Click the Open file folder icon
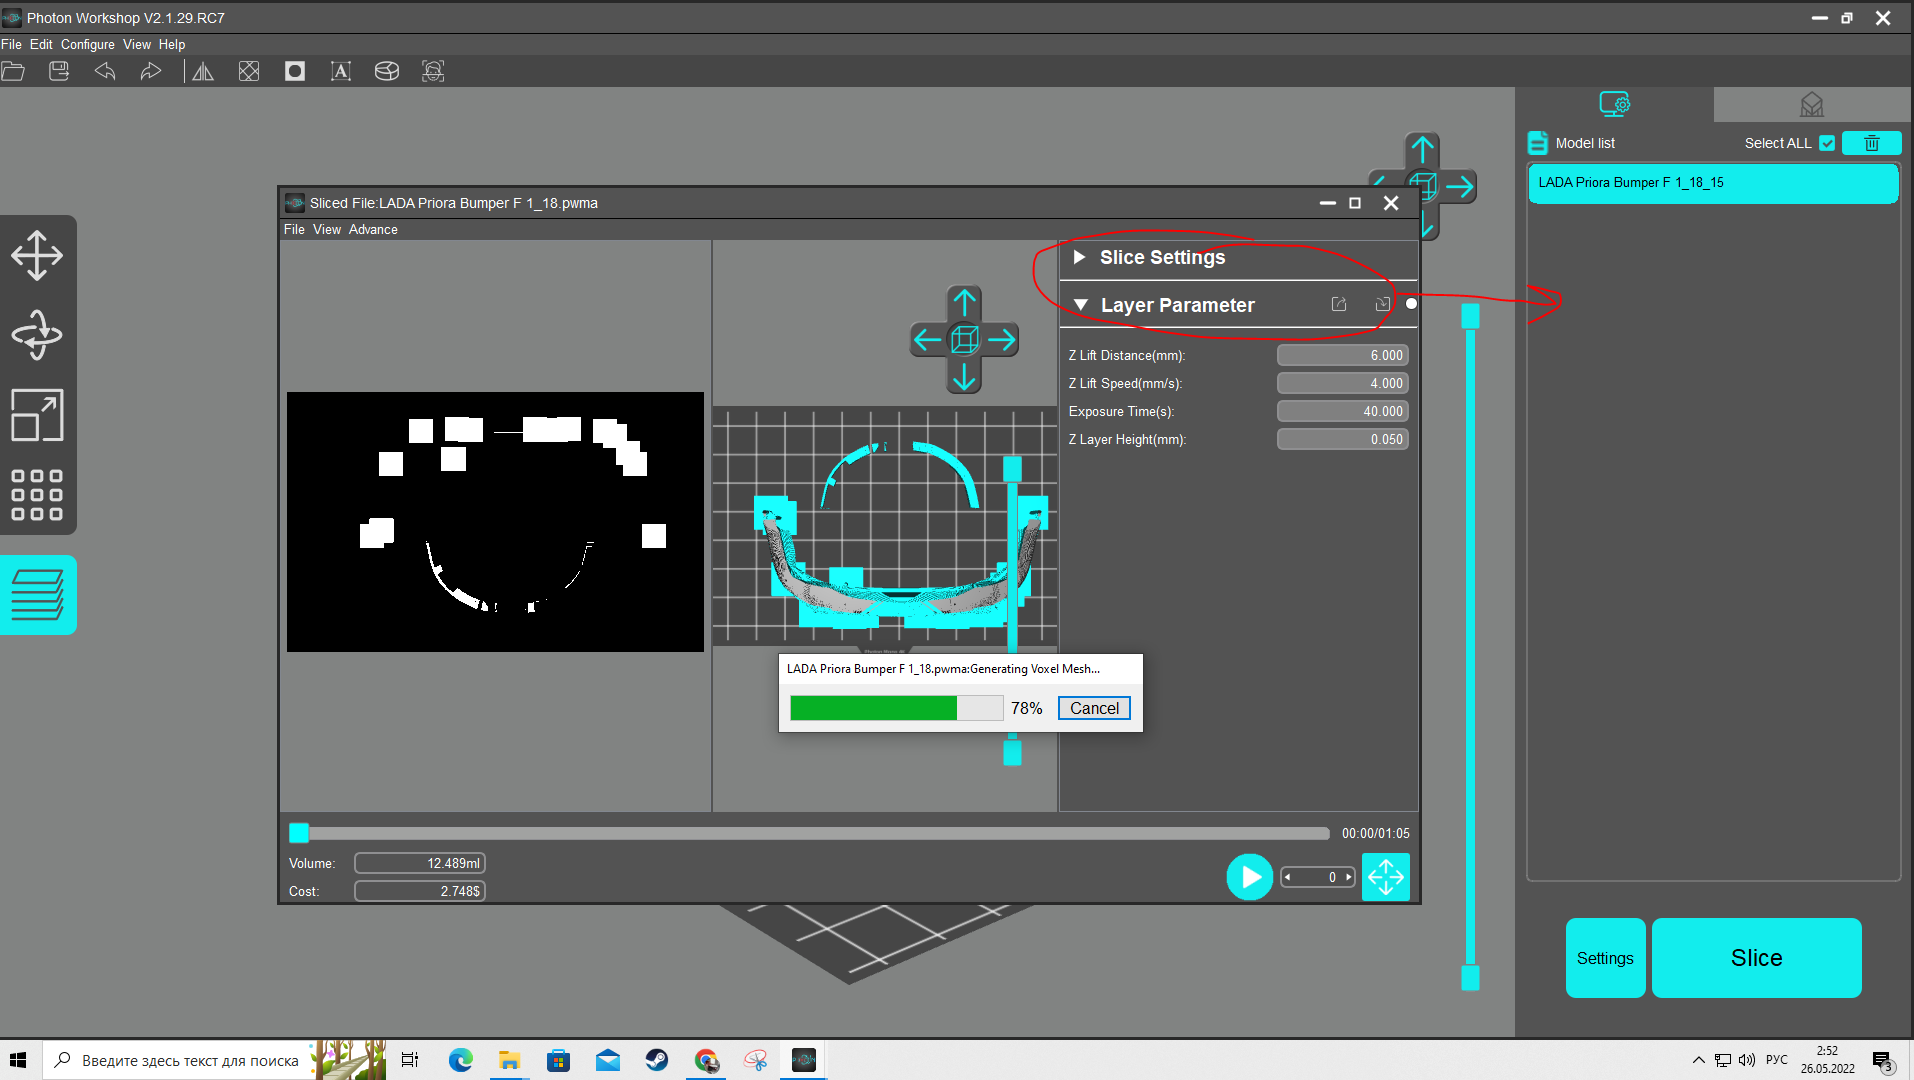 [x=13, y=71]
